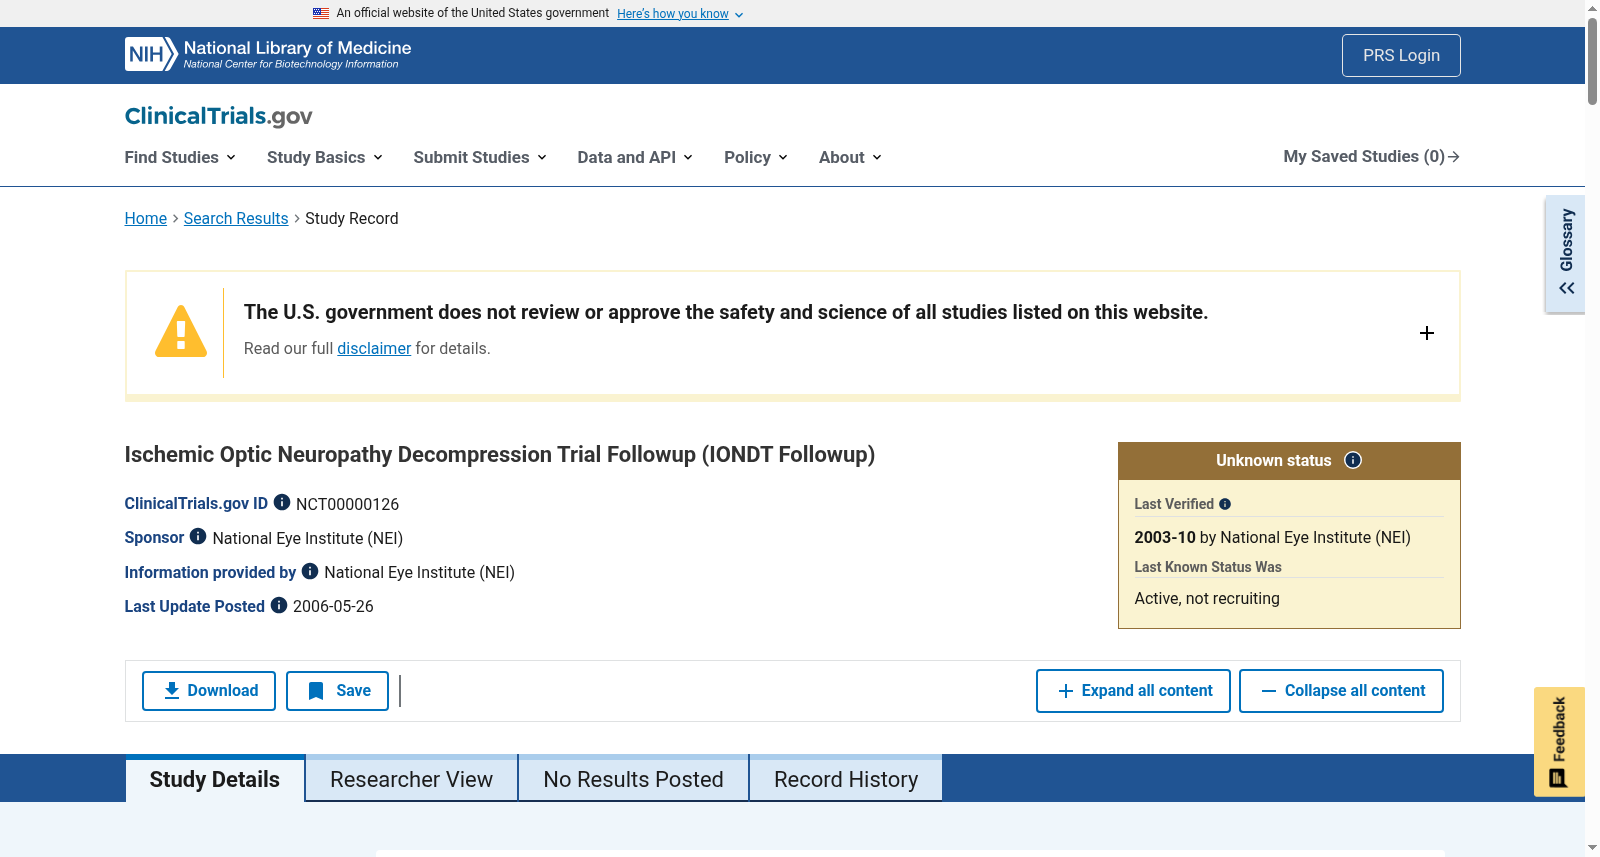This screenshot has height=857, width=1600.
Task: Click the info icon beside ClinicalTrials.gov ID
Action: point(282,502)
